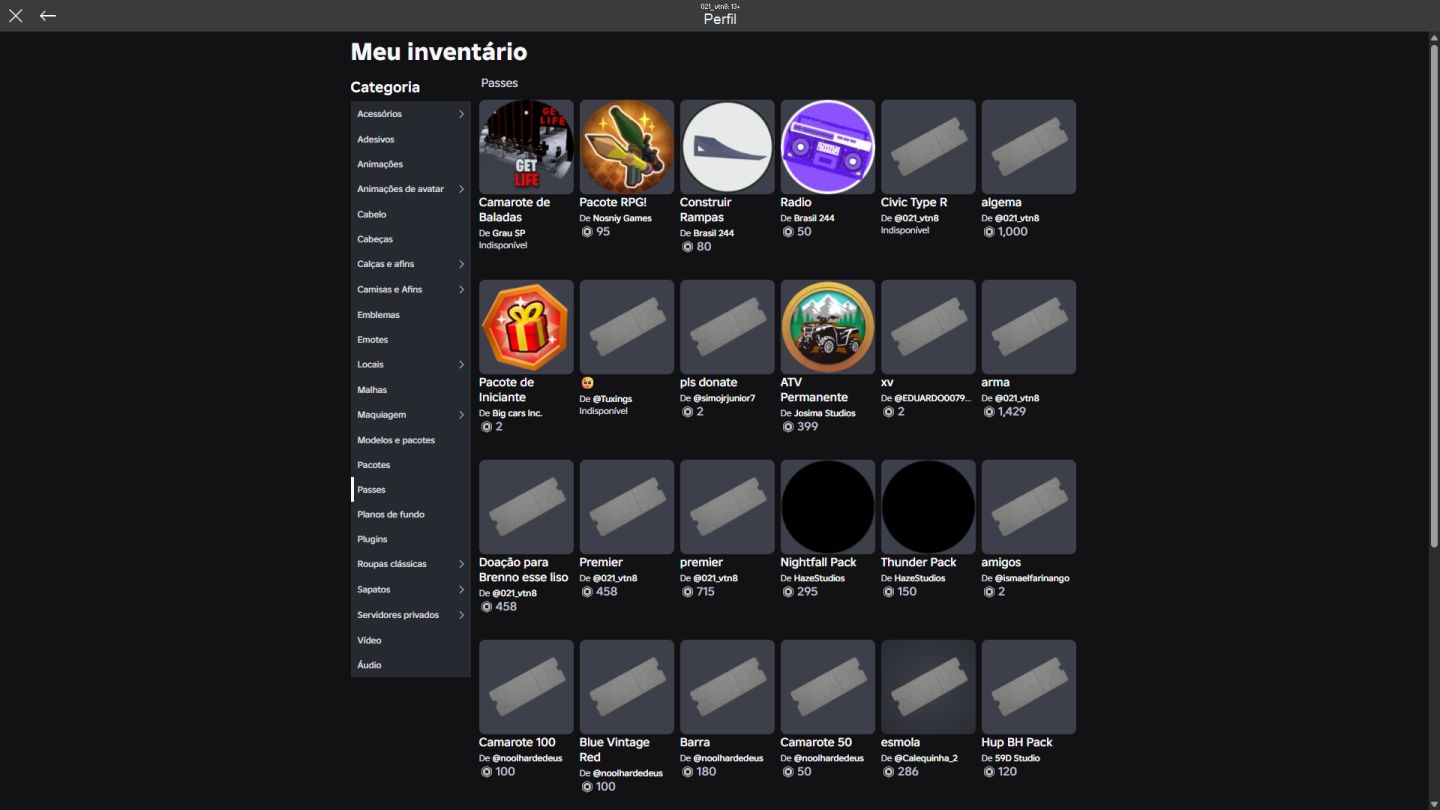This screenshot has height=810, width=1440.
Task: Open the Camarote de Baladas pass thumbnail
Action: pos(526,147)
